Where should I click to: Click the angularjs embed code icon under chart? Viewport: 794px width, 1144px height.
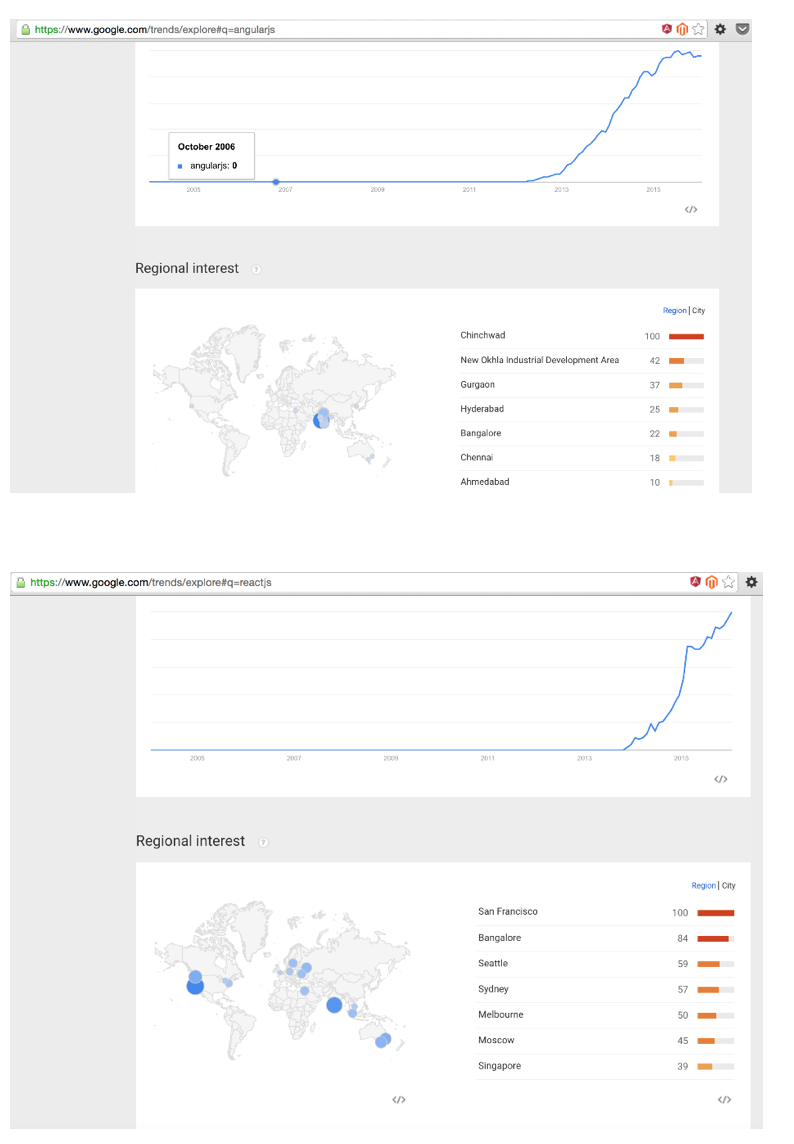point(690,209)
